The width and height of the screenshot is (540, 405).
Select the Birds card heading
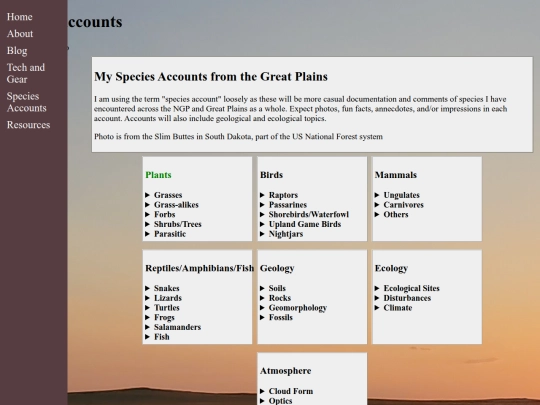(271, 175)
